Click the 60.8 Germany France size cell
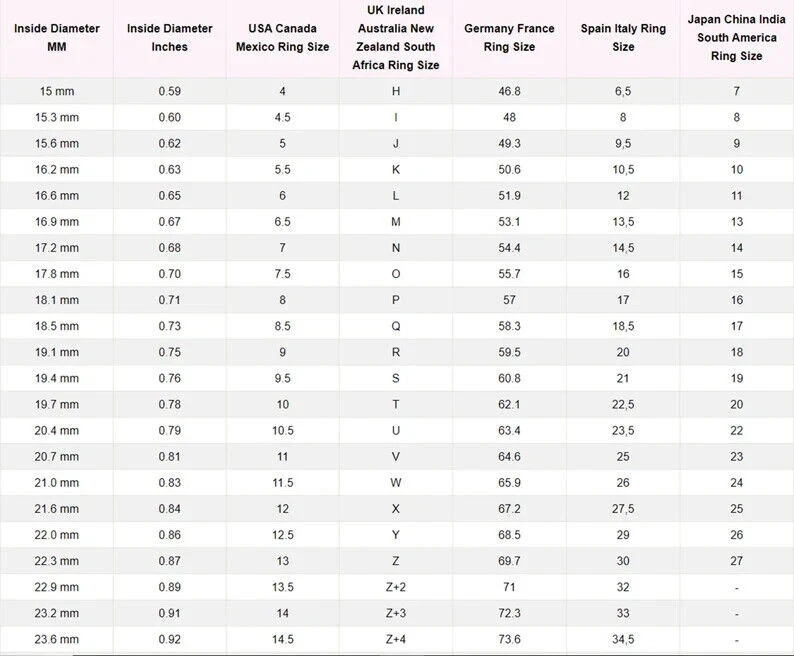The image size is (794, 656). point(510,378)
